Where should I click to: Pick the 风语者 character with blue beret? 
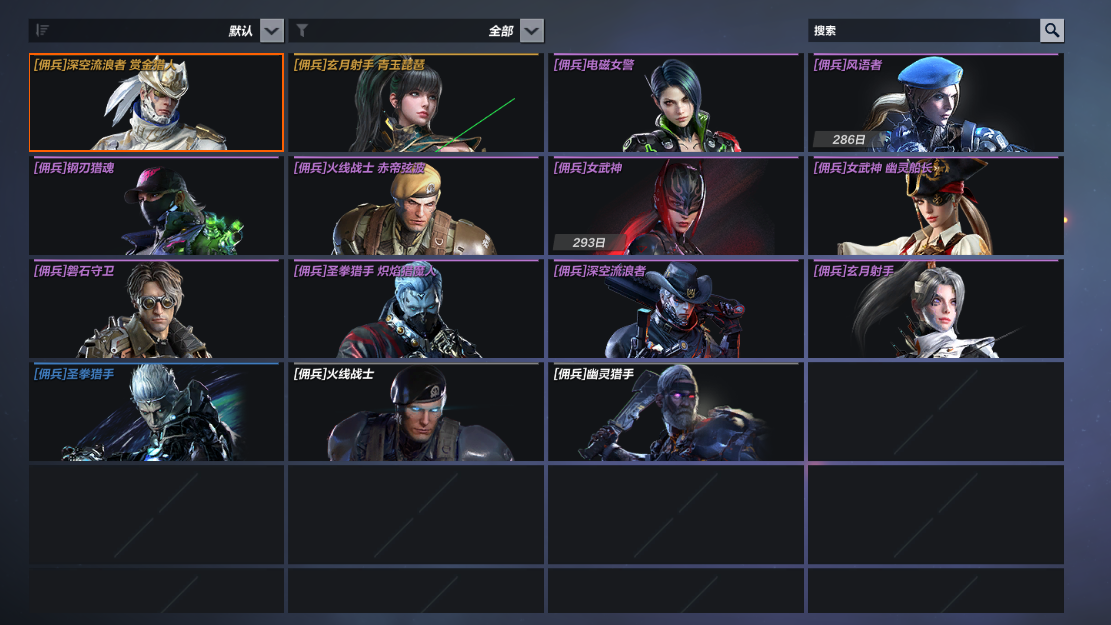point(936,102)
